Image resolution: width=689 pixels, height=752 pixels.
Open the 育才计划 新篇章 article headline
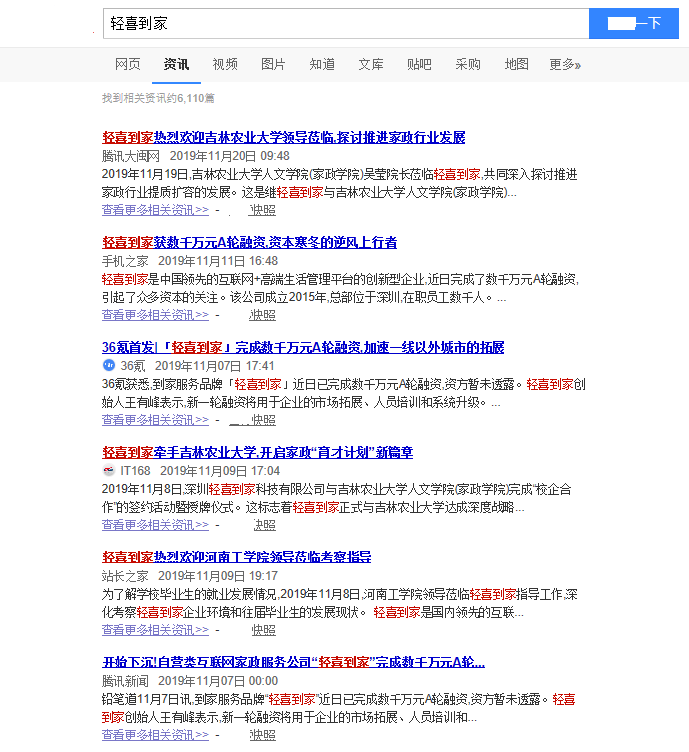point(257,453)
